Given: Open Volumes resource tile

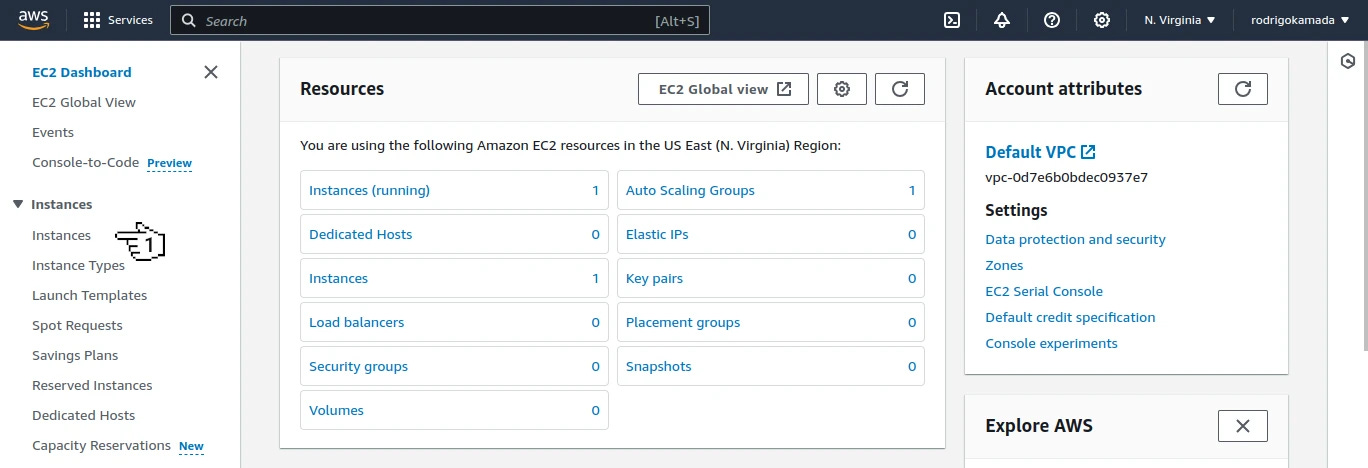Looking at the screenshot, I should (454, 410).
